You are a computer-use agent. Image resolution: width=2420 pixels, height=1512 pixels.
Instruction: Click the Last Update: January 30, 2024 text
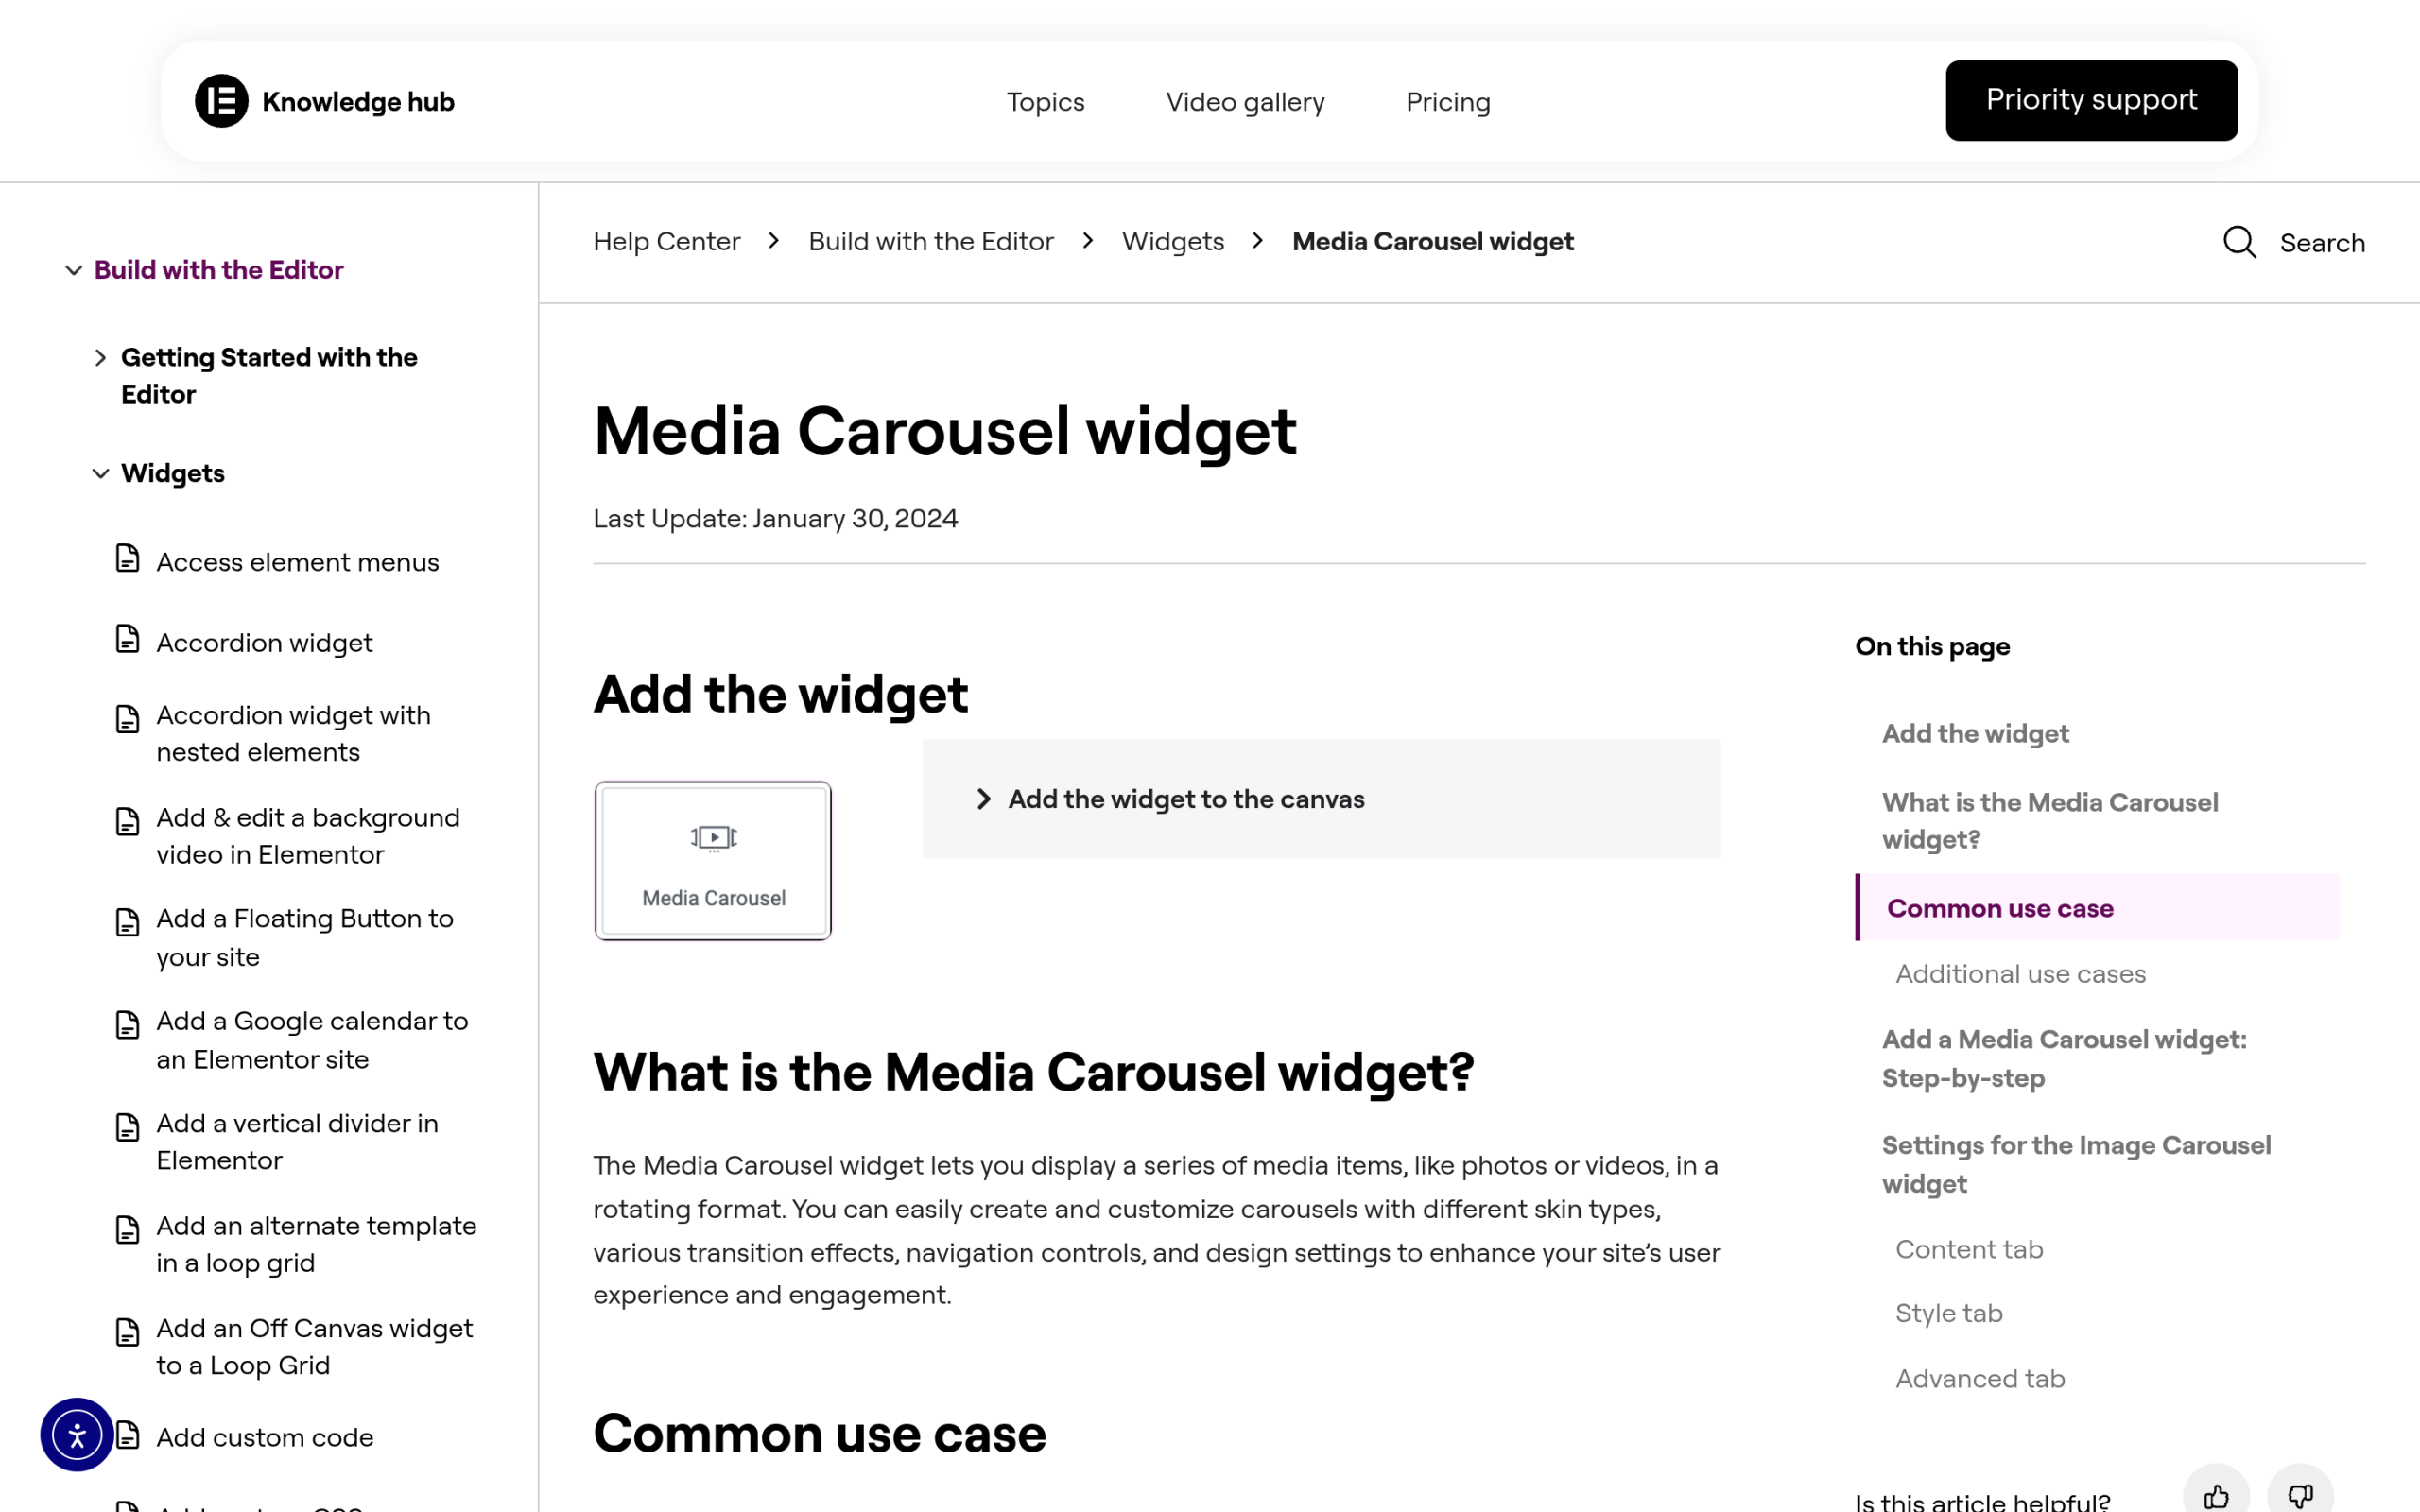tap(775, 519)
